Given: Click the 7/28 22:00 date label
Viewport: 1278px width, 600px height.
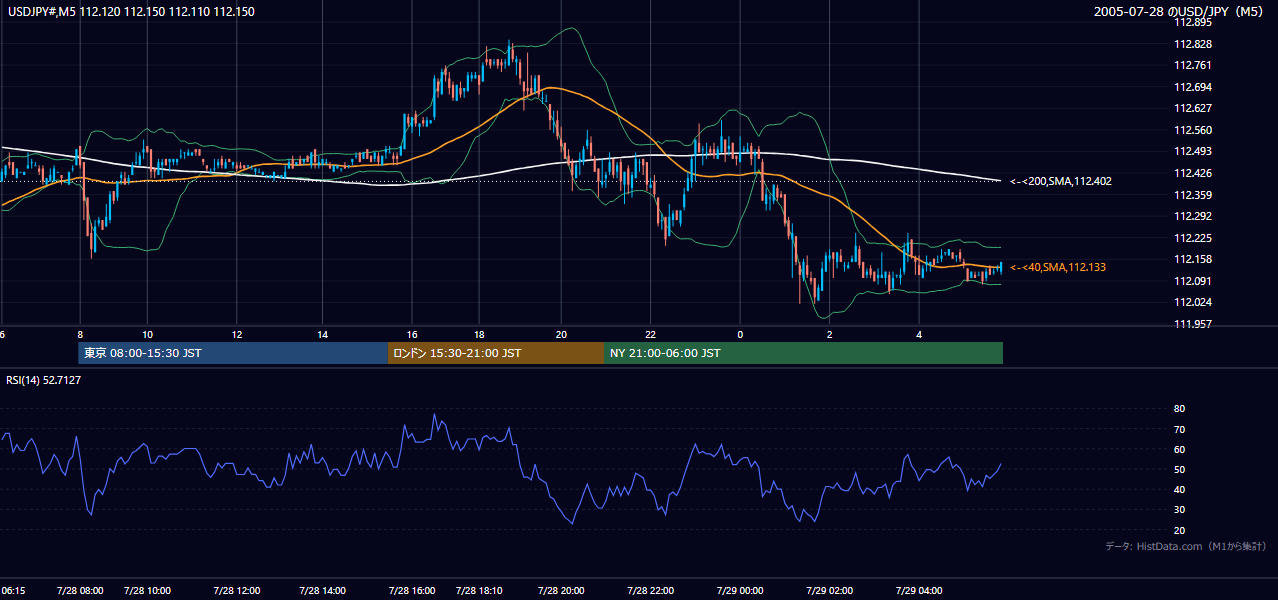Looking at the screenshot, I should coord(650,590).
